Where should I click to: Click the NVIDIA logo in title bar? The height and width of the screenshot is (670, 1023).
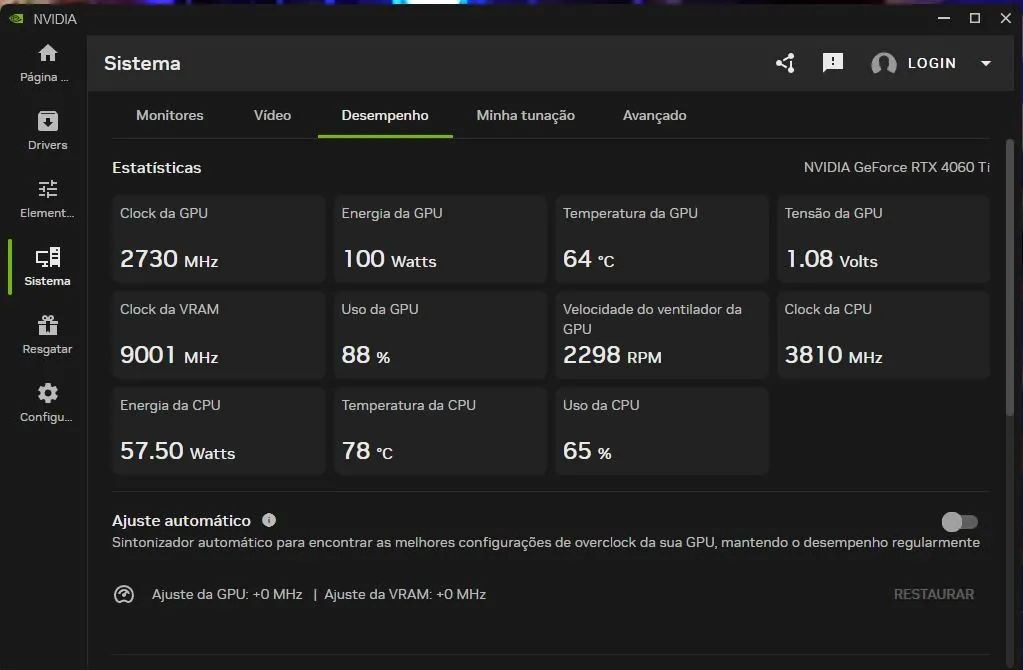[16, 19]
